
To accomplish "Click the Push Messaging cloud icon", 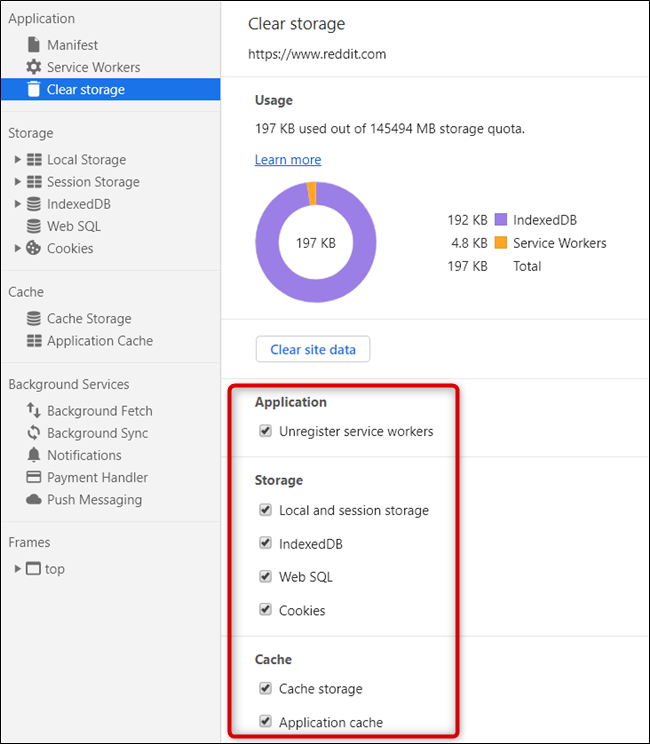I will point(34,499).
